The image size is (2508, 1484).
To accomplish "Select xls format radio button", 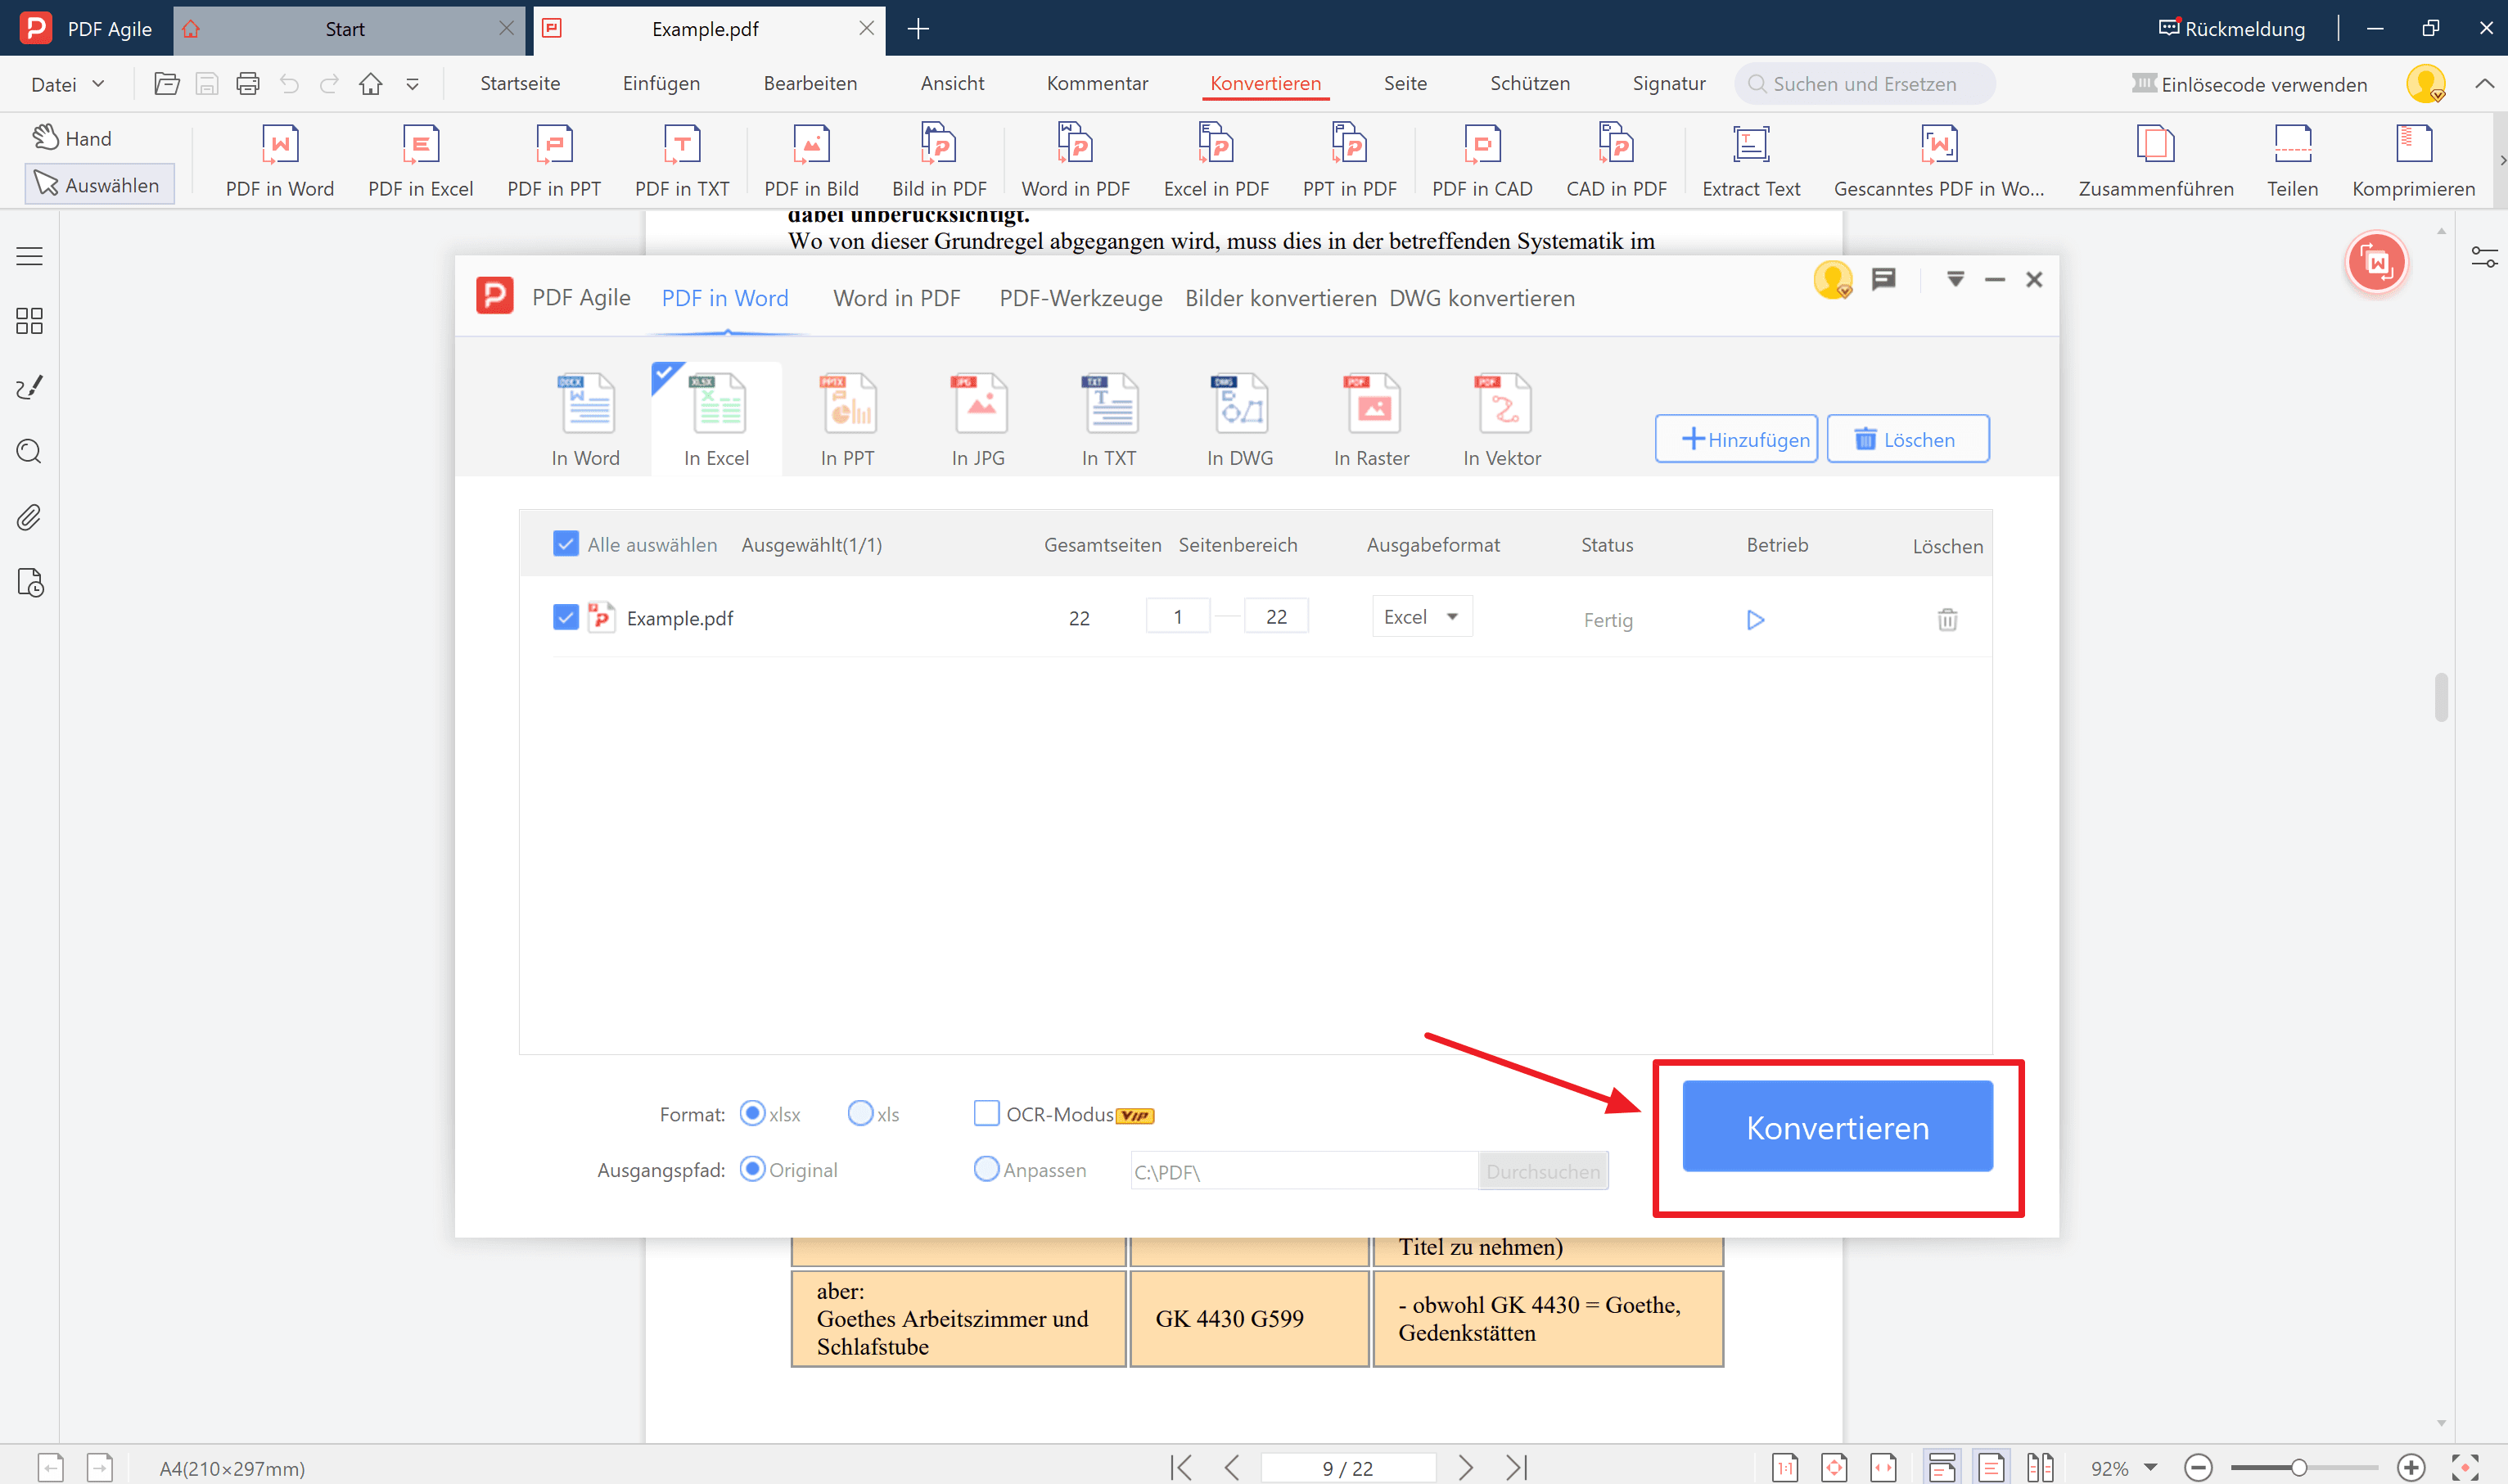I will point(860,1113).
